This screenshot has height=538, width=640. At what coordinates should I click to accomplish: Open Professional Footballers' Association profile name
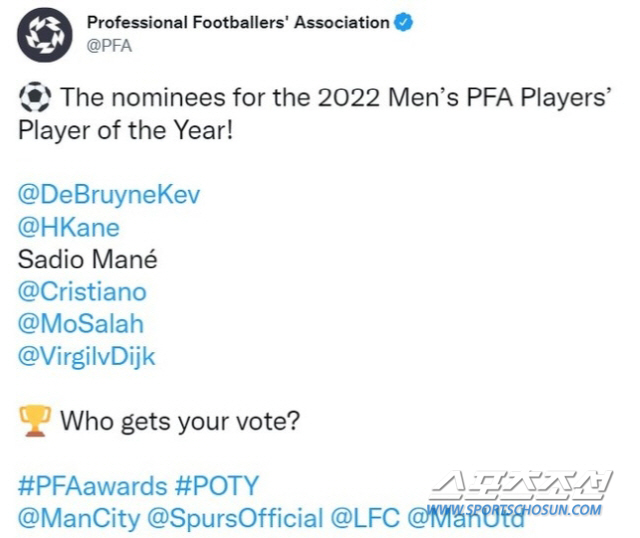pos(238,22)
